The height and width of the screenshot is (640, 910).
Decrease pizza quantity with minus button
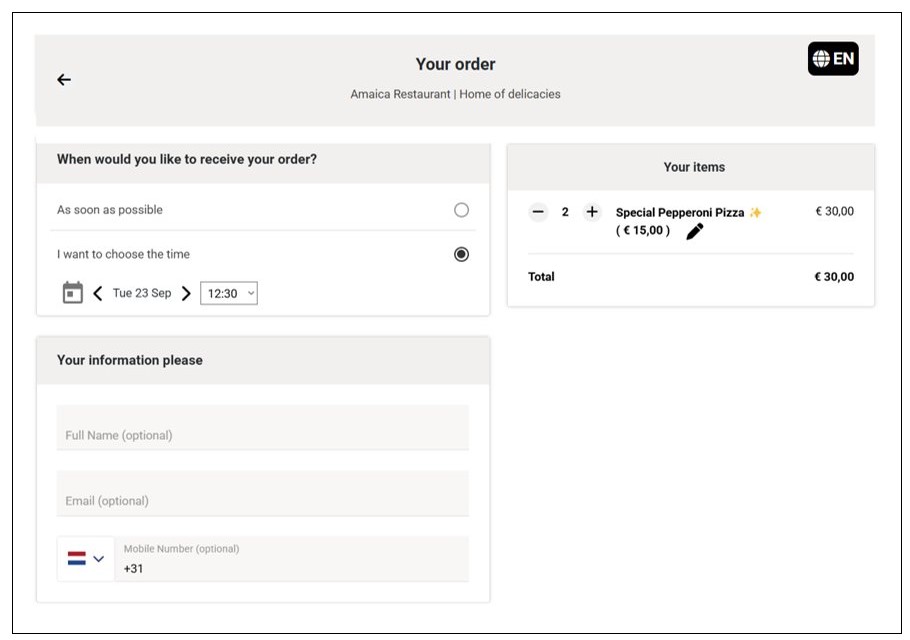[538, 212]
